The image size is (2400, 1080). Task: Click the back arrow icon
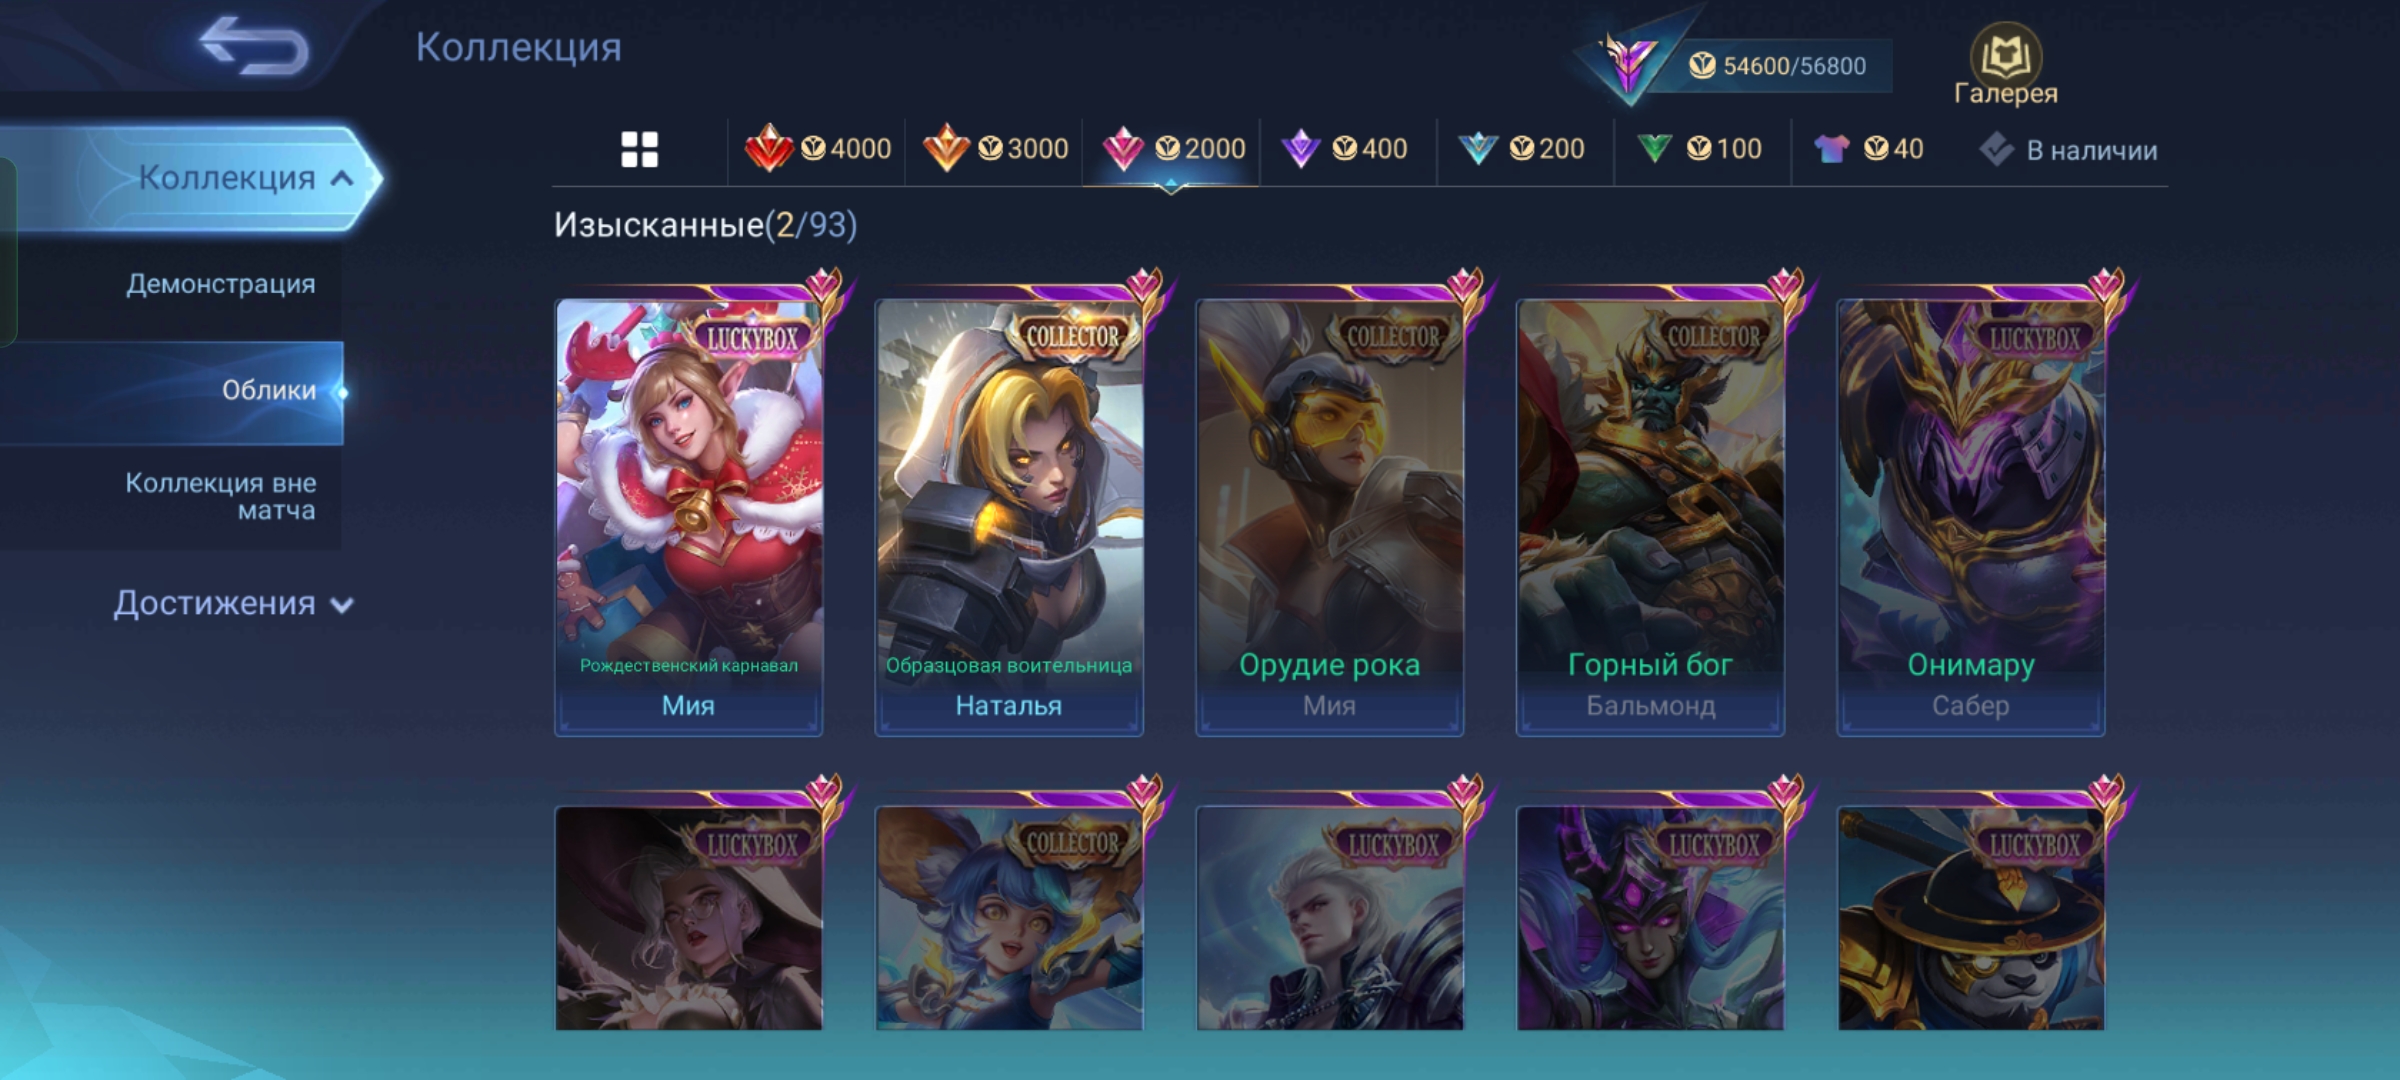click(253, 46)
